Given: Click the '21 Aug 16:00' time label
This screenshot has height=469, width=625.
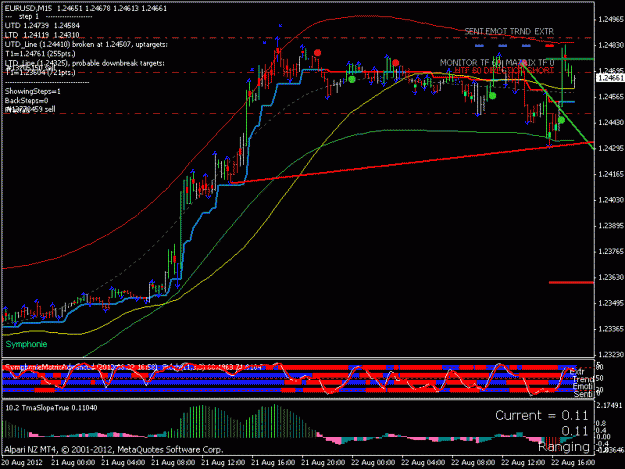Looking at the screenshot, I should pos(273,463).
